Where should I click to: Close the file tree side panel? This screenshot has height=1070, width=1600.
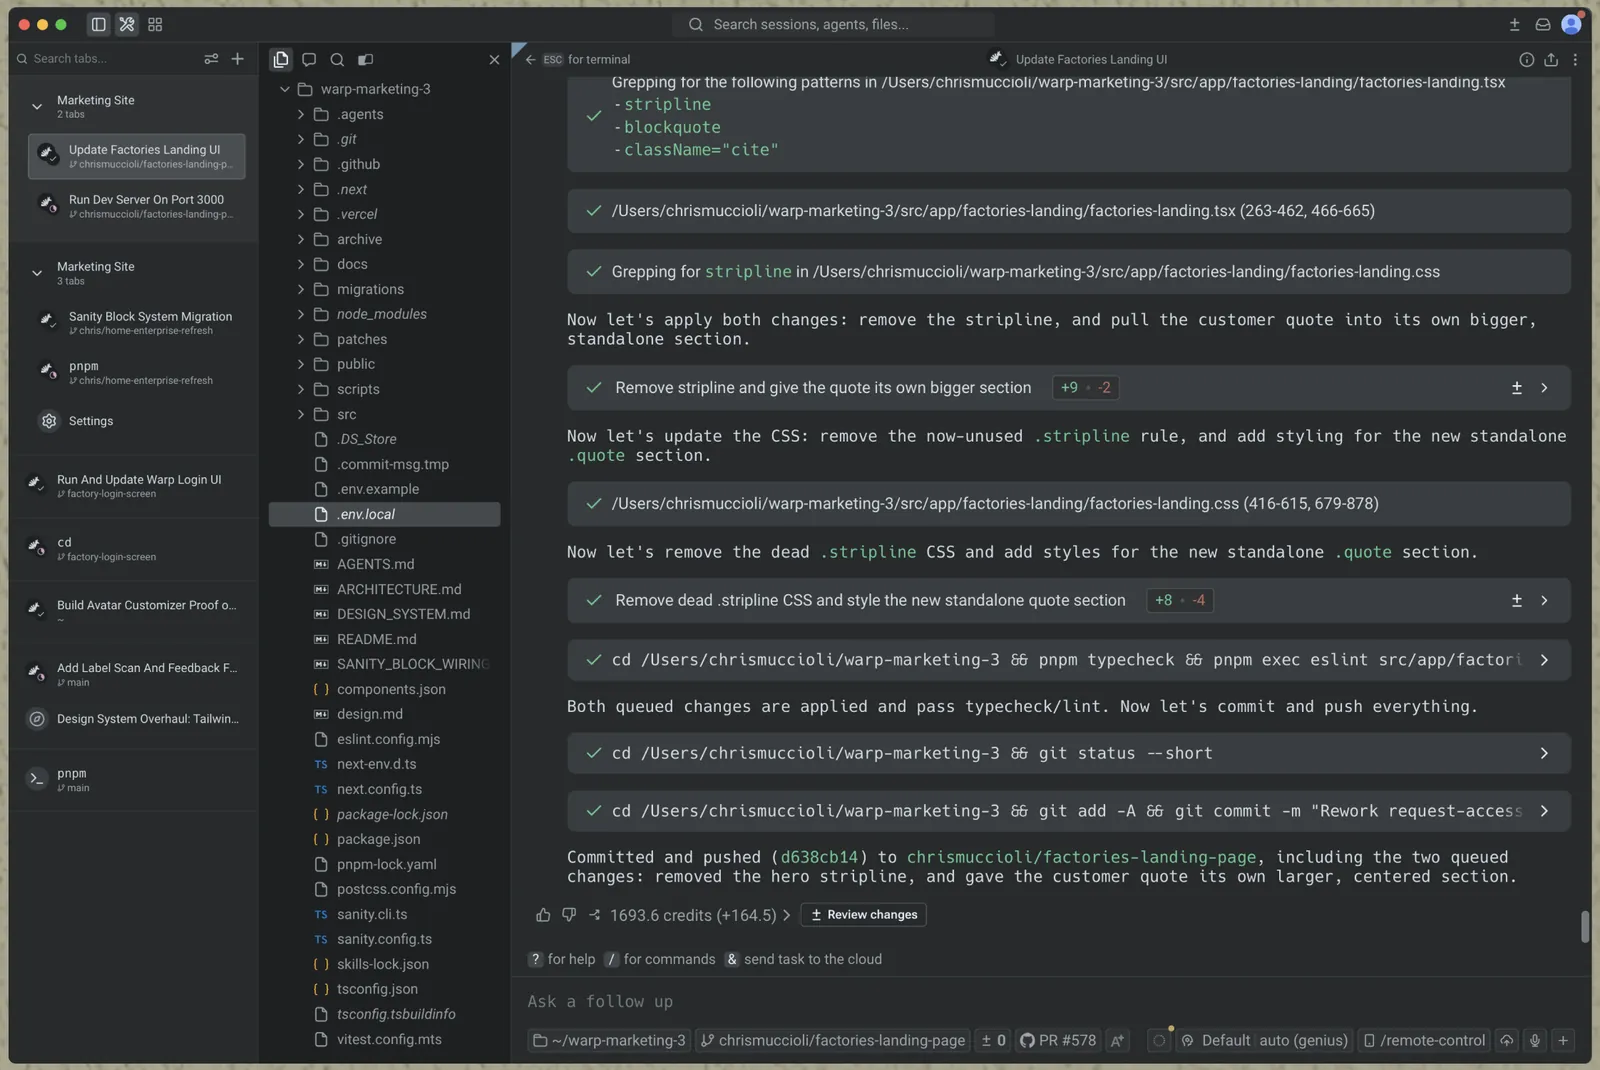[x=494, y=59]
